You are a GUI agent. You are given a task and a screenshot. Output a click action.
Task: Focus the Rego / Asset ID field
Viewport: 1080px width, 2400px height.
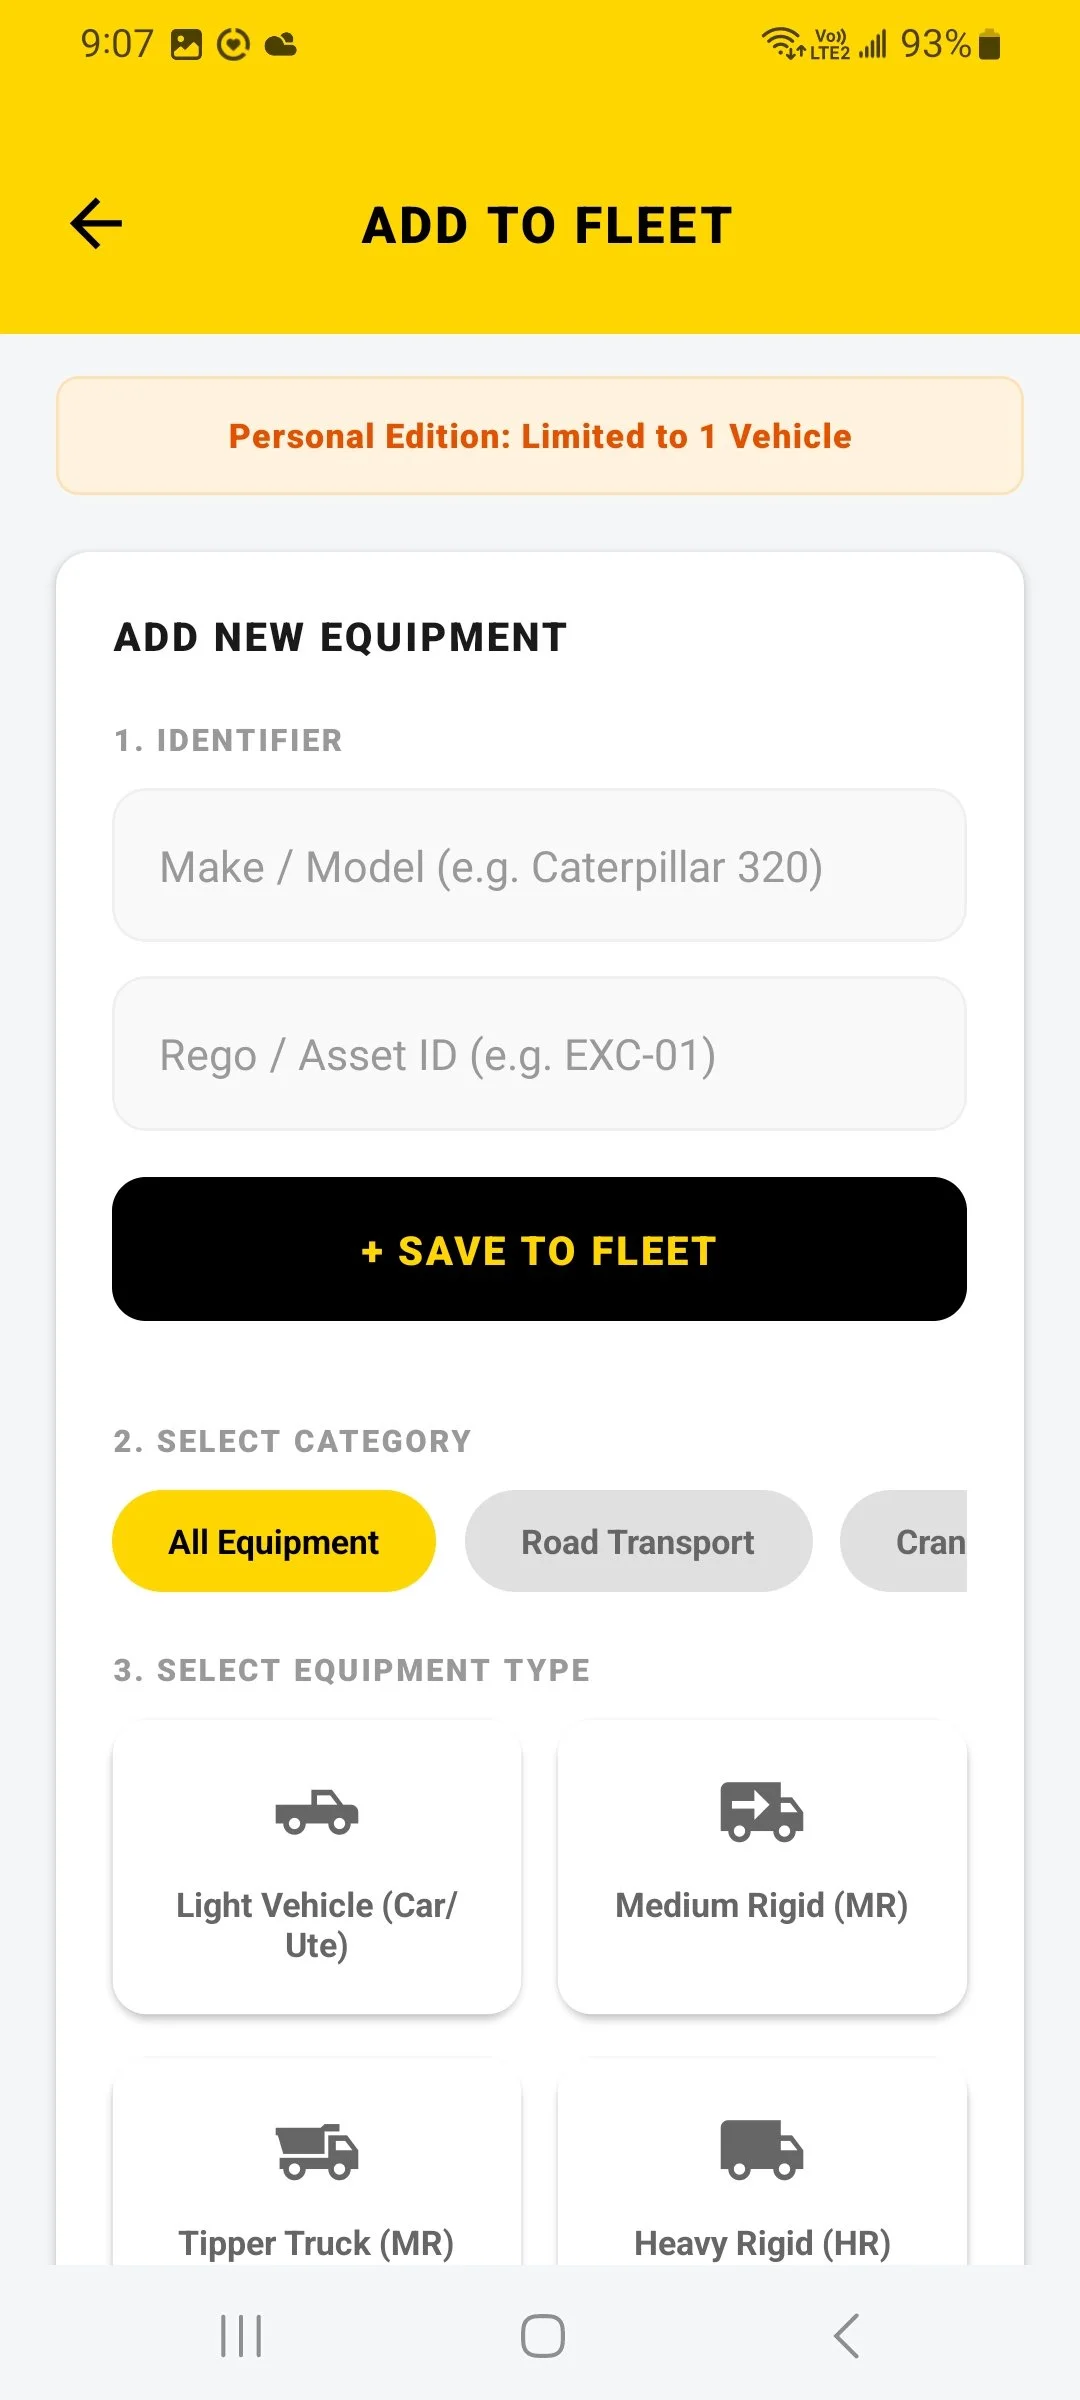tap(539, 1054)
